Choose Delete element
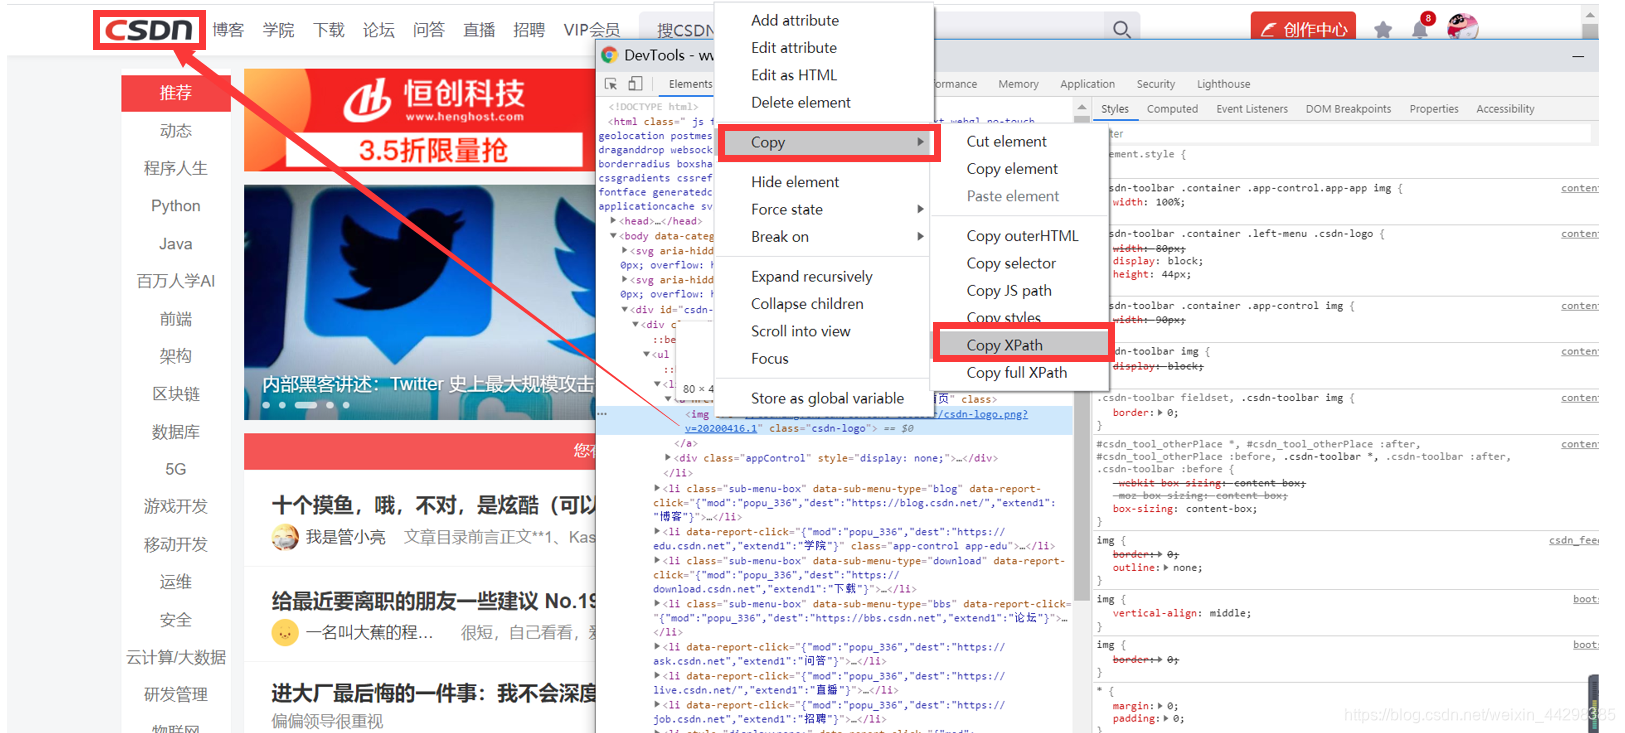The height and width of the screenshot is (733, 1625). click(x=801, y=103)
